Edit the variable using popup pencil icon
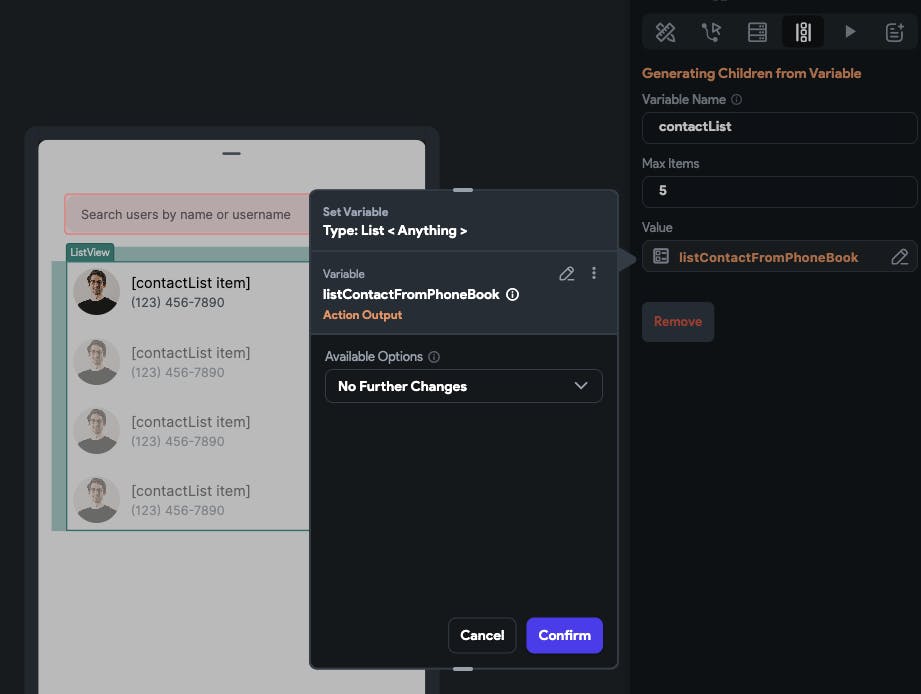The height and width of the screenshot is (694, 921). point(567,274)
